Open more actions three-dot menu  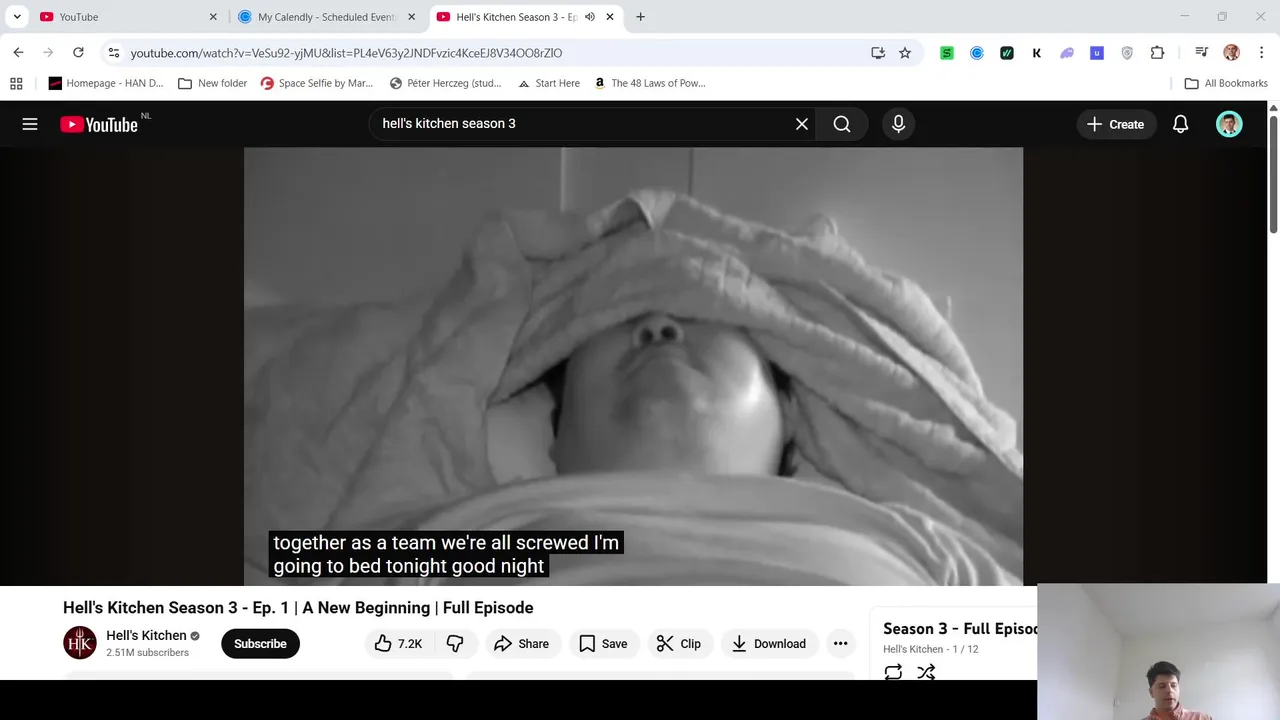tap(840, 644)
